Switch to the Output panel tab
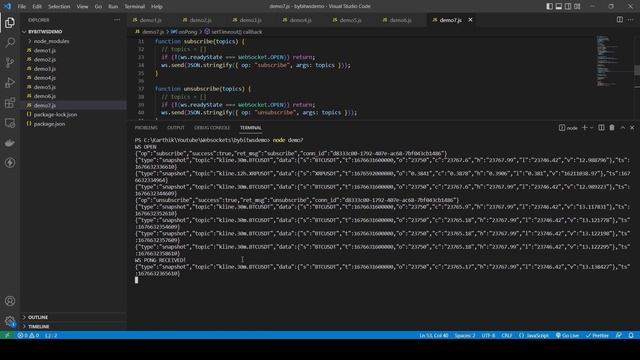640x360 pixels. coord(176,128)
